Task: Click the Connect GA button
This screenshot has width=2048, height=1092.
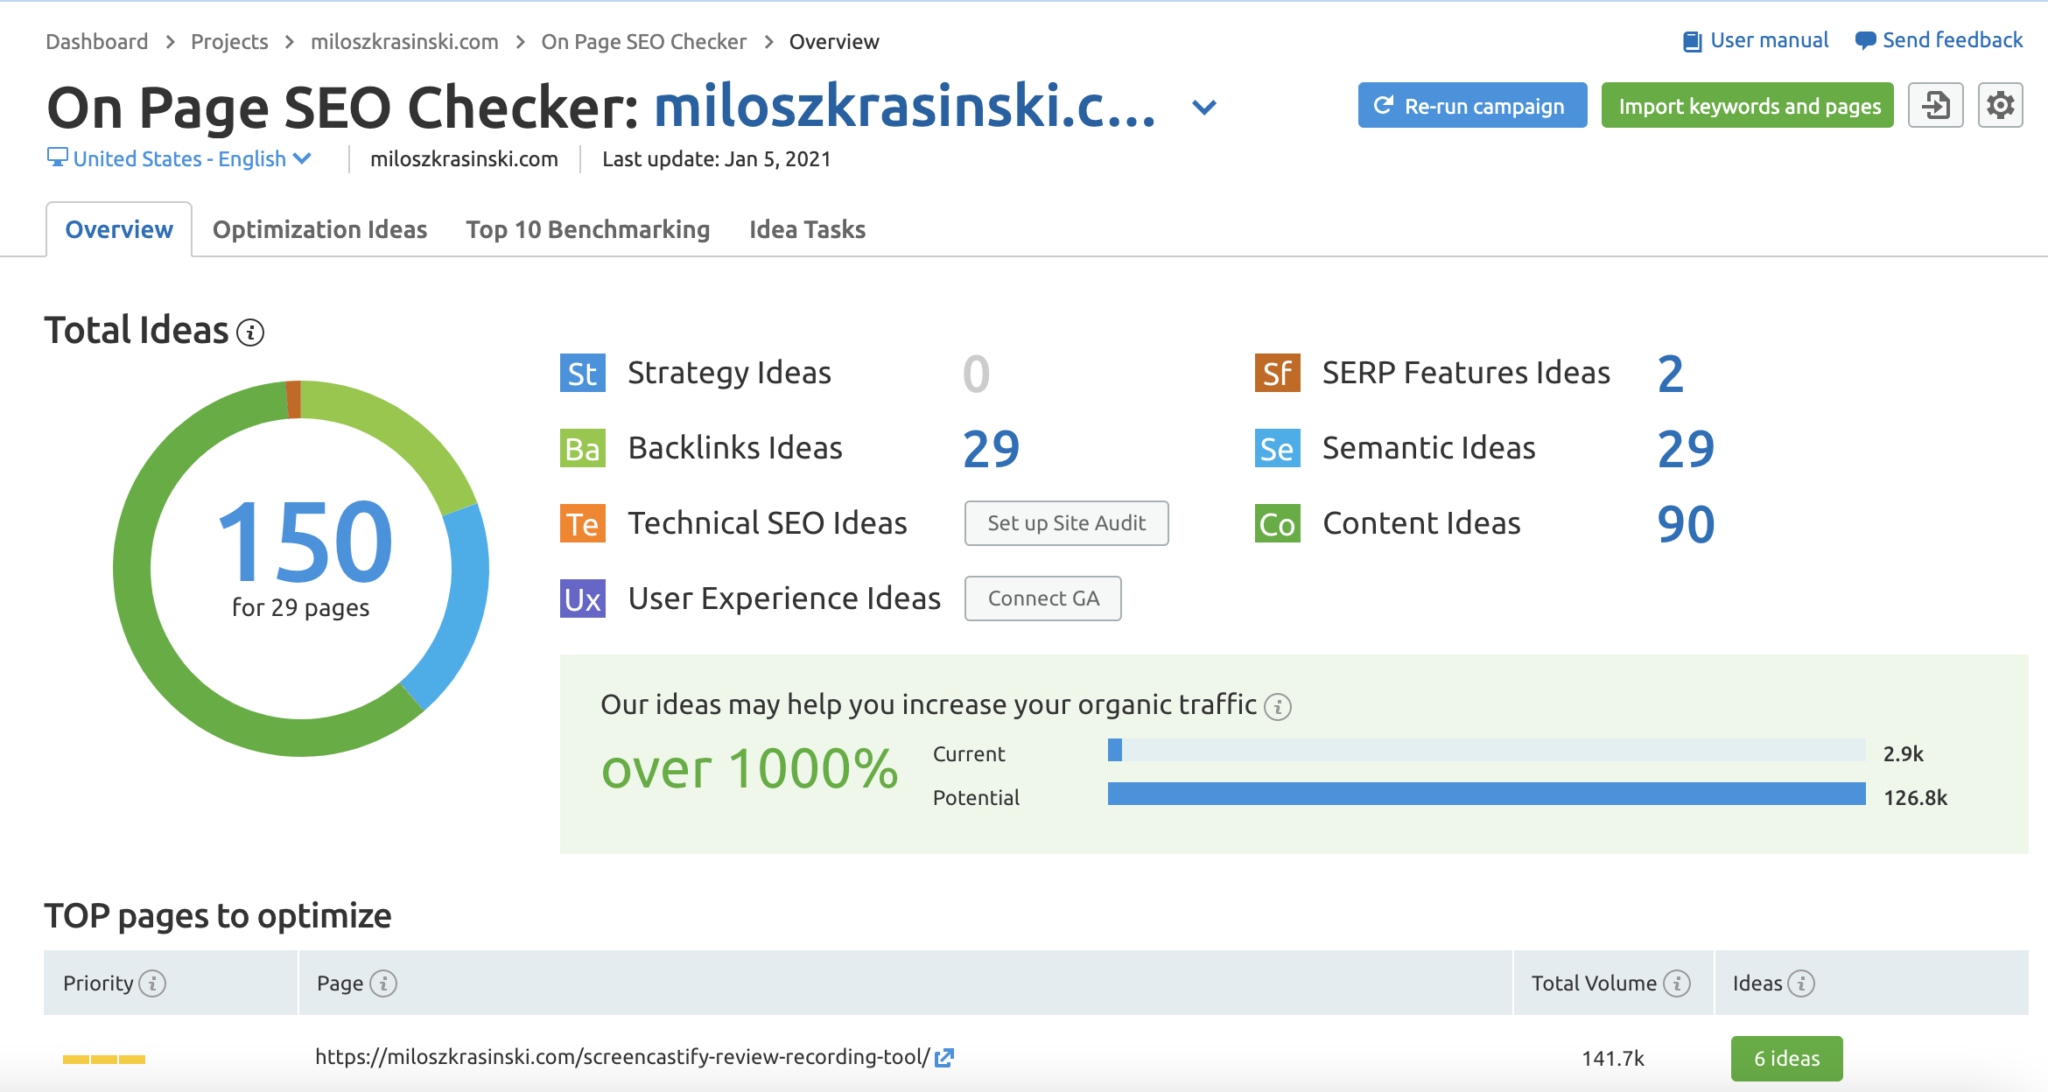Action: pyautogui.click(x=1043, y=598)
